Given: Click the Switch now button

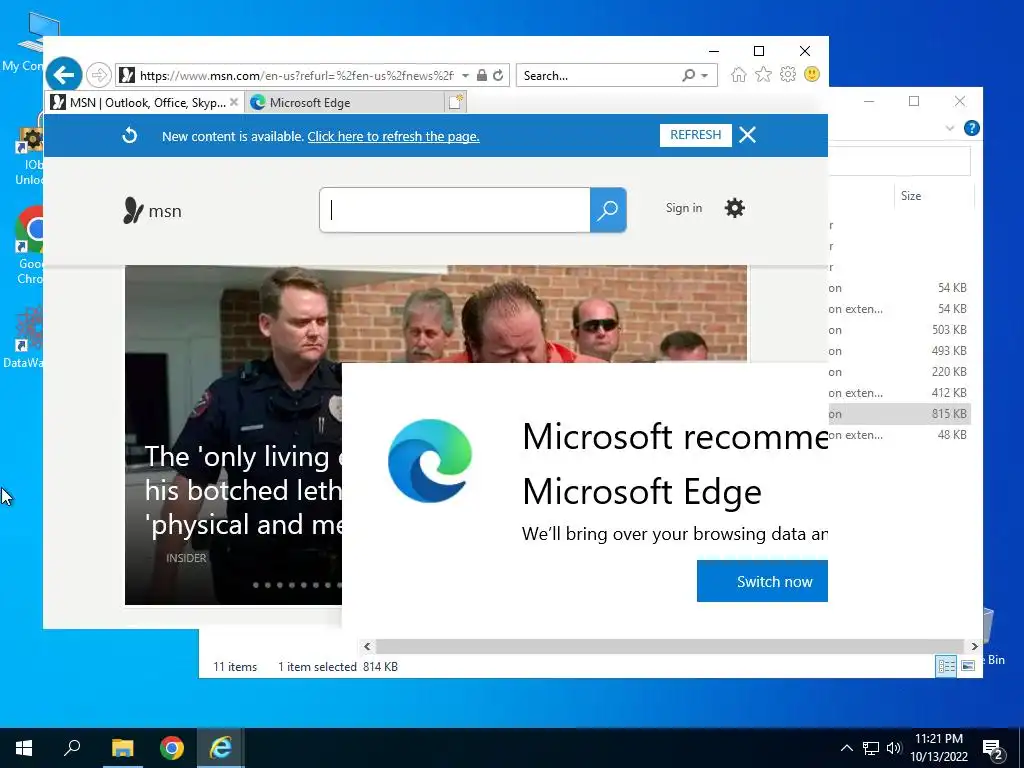Looking at the screenshot, I should [762, 581].
